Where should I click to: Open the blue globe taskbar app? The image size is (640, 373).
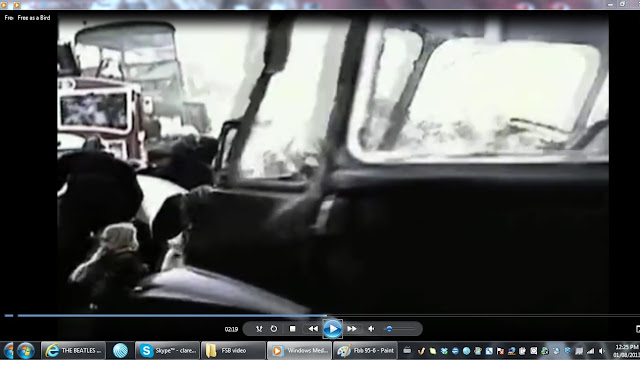pyautogui.click(x=120, y=351)
